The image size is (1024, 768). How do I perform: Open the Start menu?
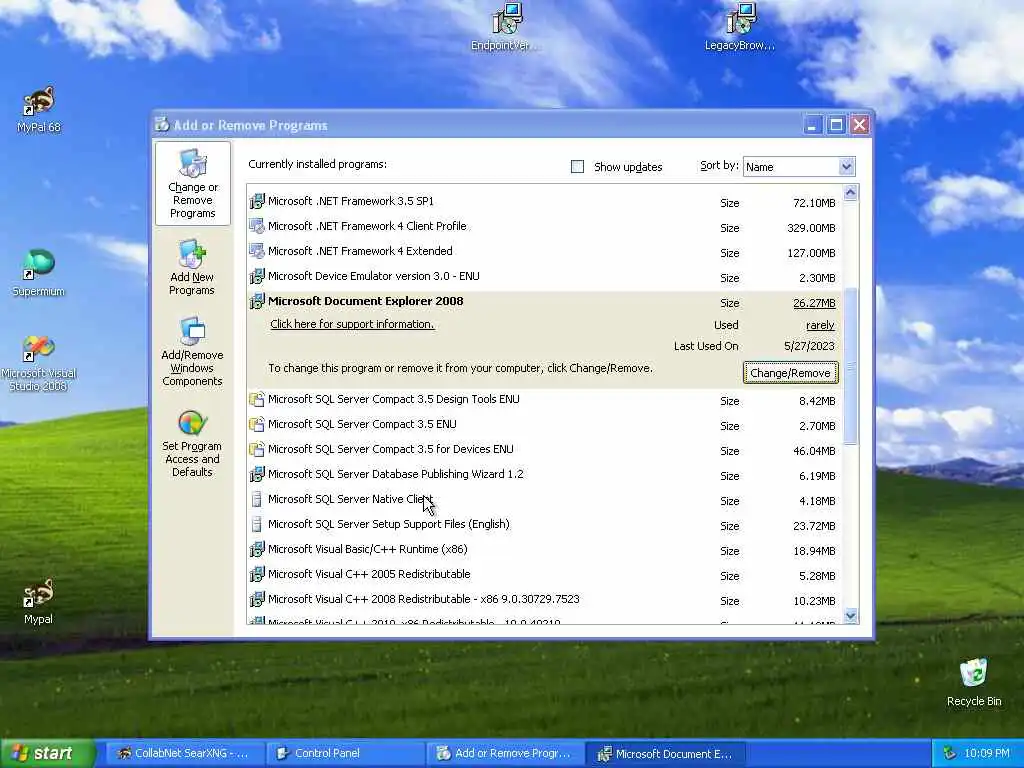[47, 754]
